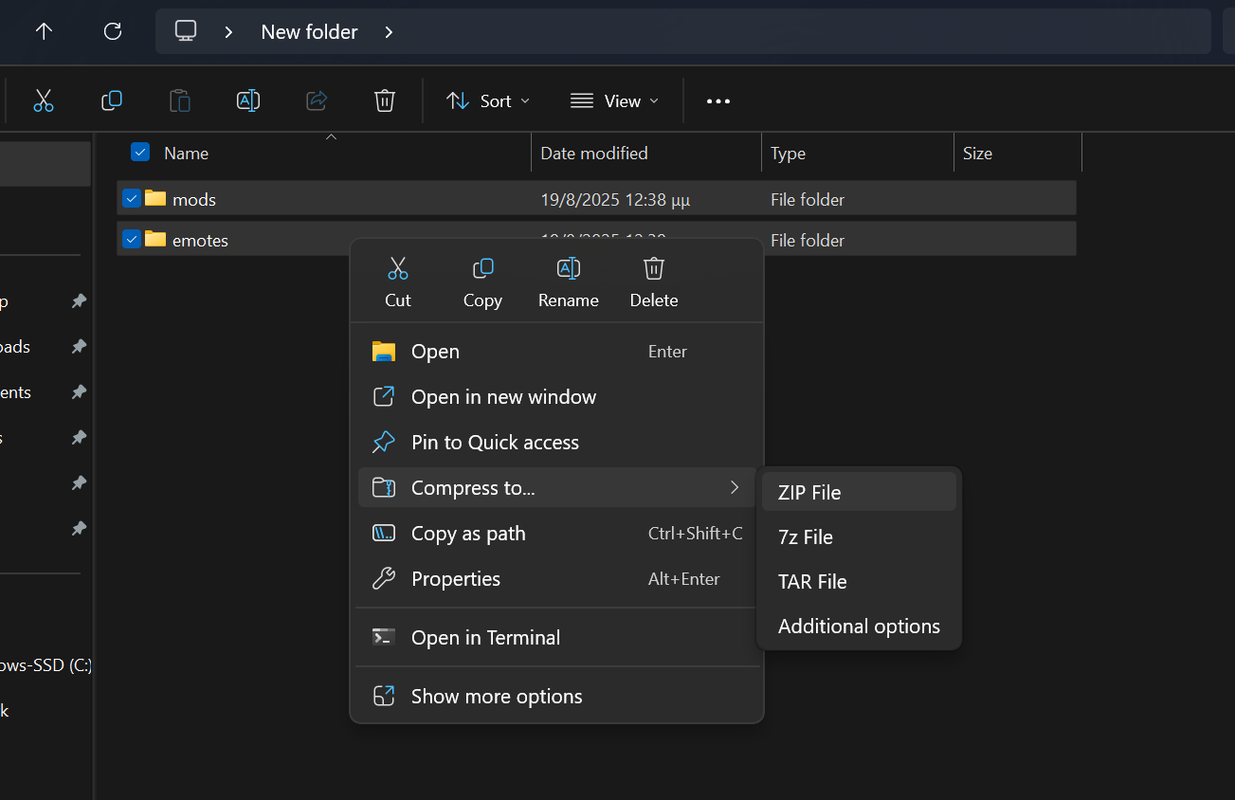Click the Cut icon in the toolbar

pos(43,101)
